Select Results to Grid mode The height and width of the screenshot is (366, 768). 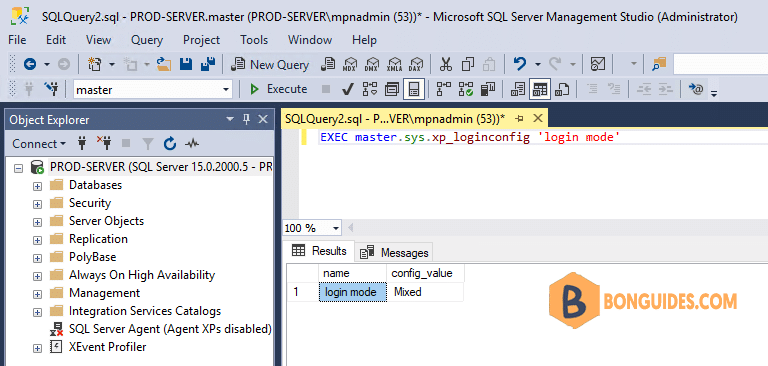click(540, 89)
